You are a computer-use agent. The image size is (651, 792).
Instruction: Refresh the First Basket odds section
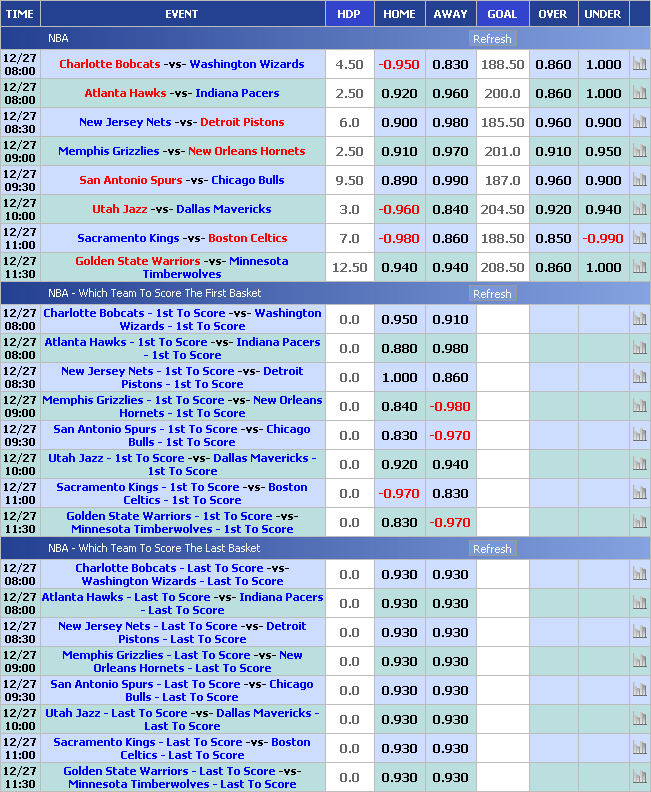492,294
